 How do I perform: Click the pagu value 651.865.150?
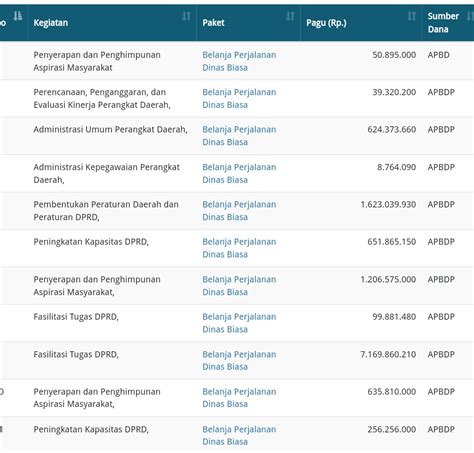[392, 242]
